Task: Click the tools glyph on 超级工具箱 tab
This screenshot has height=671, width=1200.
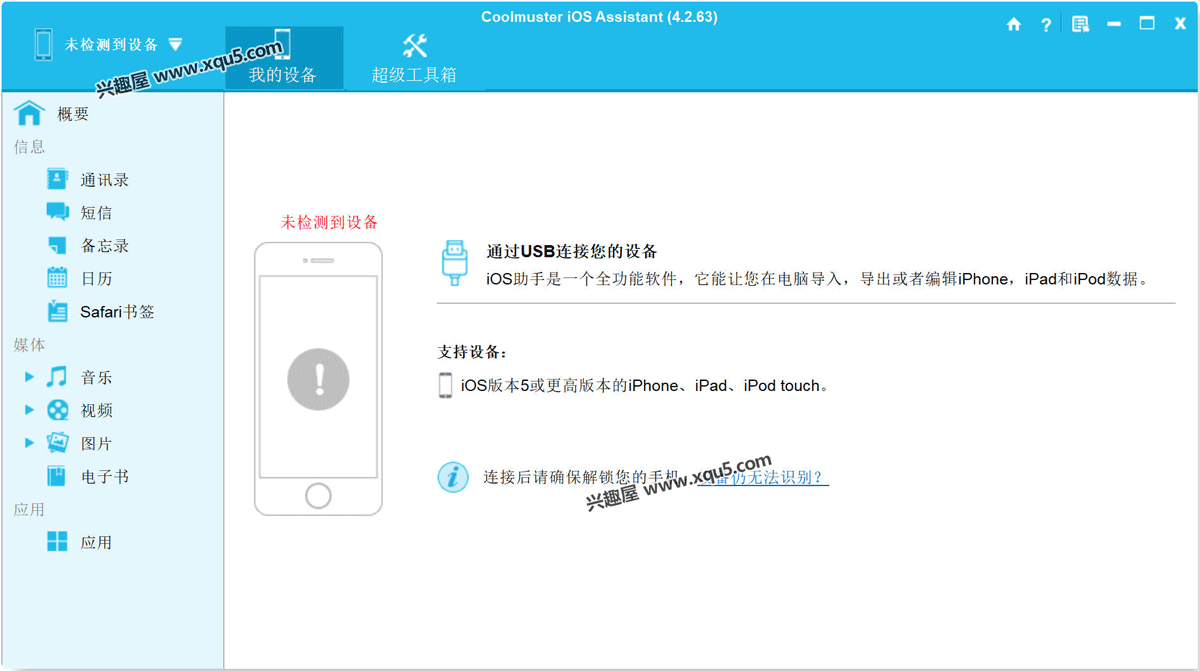Action: [x=414, y=45]
